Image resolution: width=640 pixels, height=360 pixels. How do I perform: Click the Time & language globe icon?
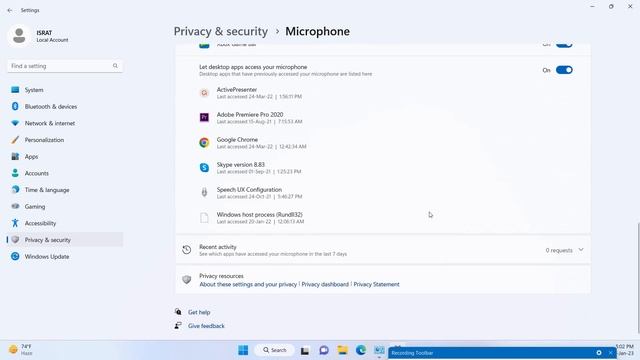15,189
